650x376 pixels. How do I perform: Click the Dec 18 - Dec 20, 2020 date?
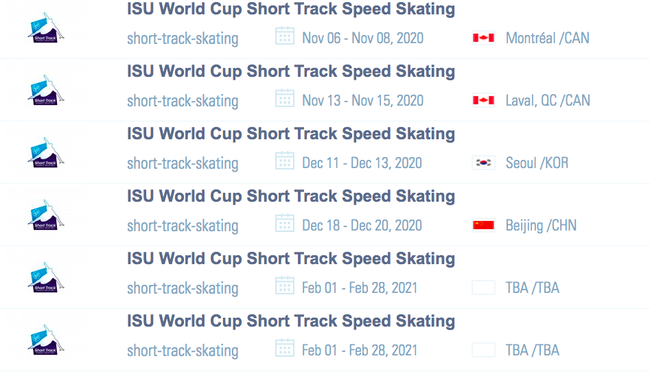coord(362,226)
